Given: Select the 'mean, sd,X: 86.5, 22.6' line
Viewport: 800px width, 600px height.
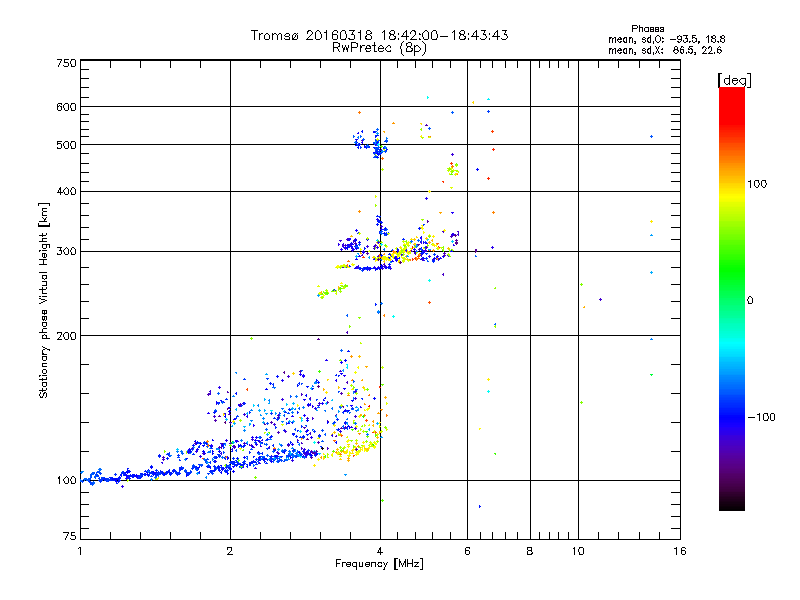Looking at the screenshot, I should click(665, 51).
